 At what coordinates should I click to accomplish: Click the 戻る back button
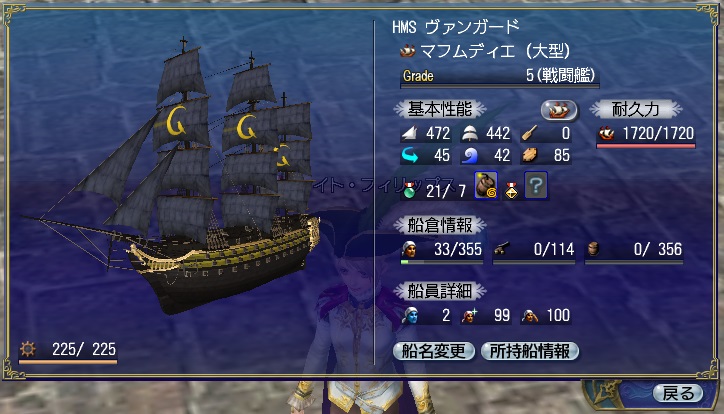(678, 393)
